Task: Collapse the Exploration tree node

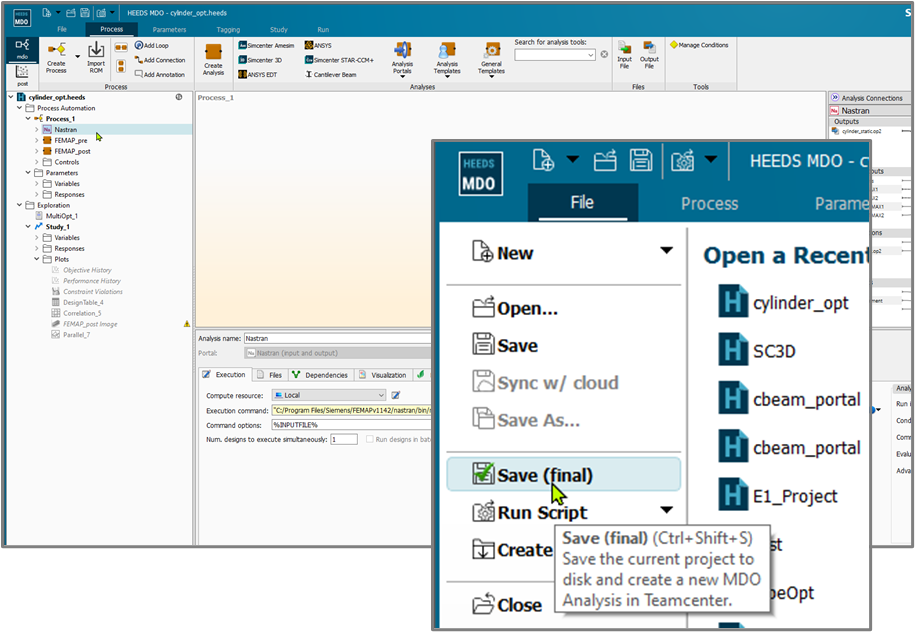Action: tap(19, 205)
